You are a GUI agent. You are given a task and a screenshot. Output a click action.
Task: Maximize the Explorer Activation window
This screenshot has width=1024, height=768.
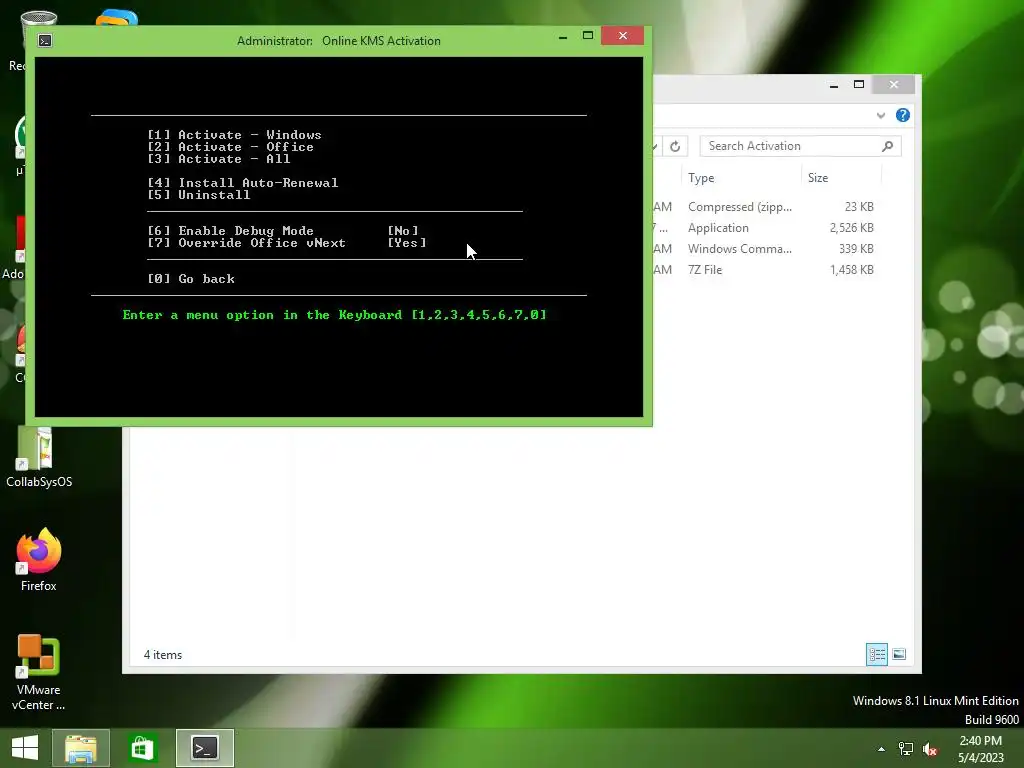[859, 85]
